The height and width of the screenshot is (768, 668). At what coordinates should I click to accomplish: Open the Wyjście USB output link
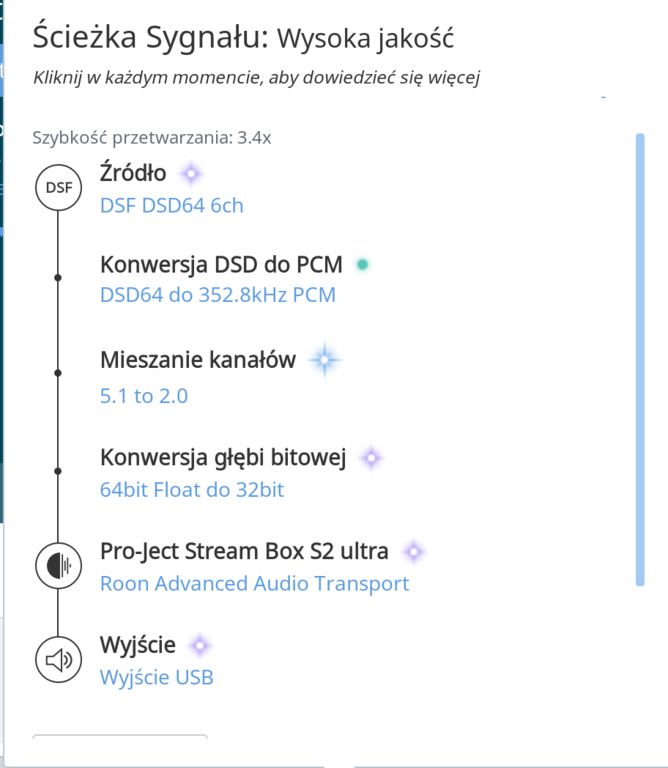[x=157, y=677]
